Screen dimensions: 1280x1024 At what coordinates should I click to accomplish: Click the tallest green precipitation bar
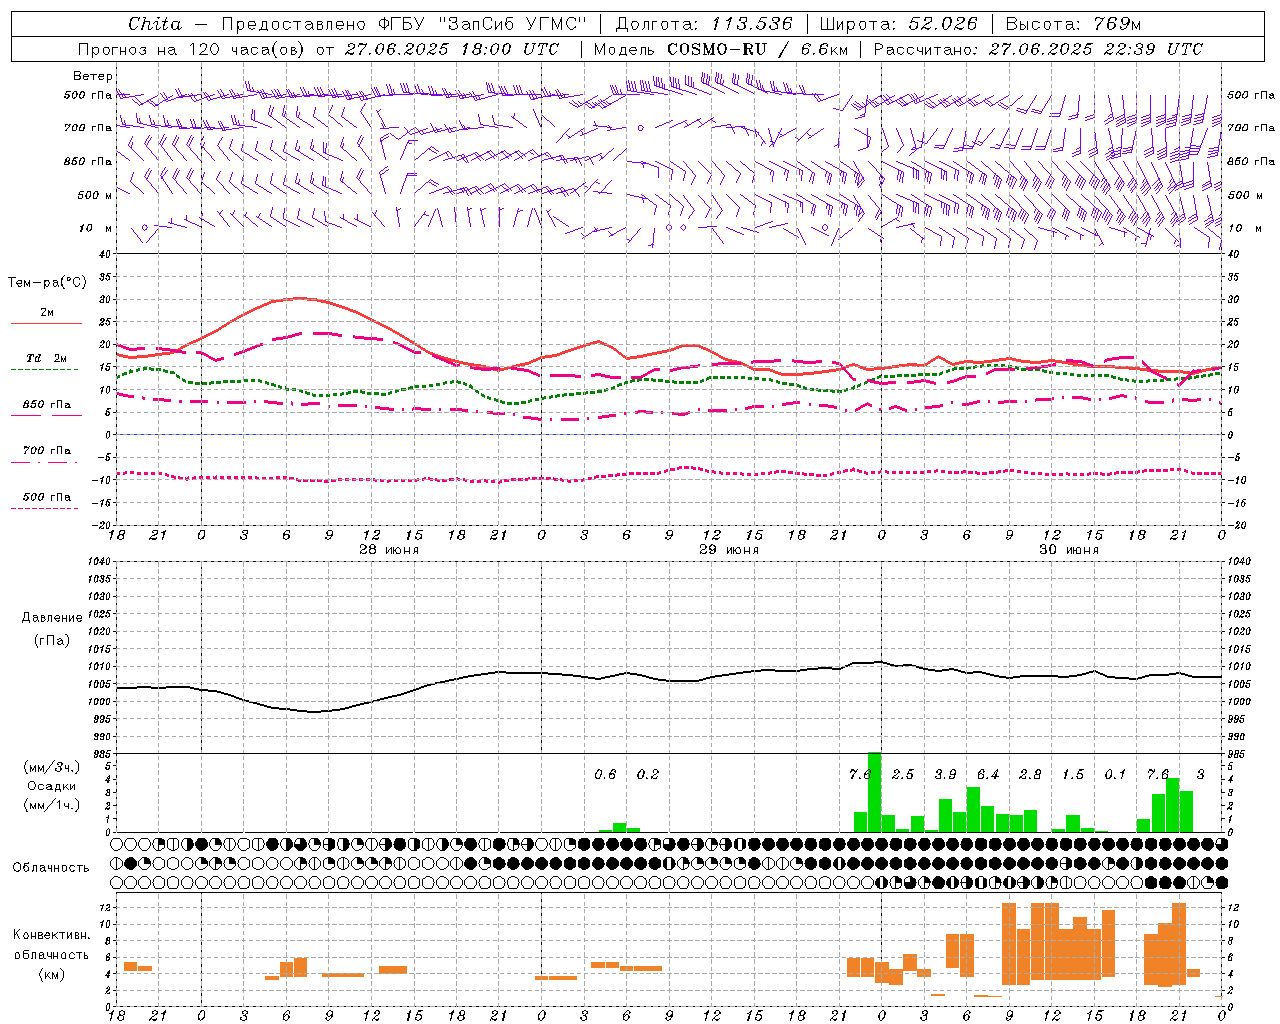(874, 792)
